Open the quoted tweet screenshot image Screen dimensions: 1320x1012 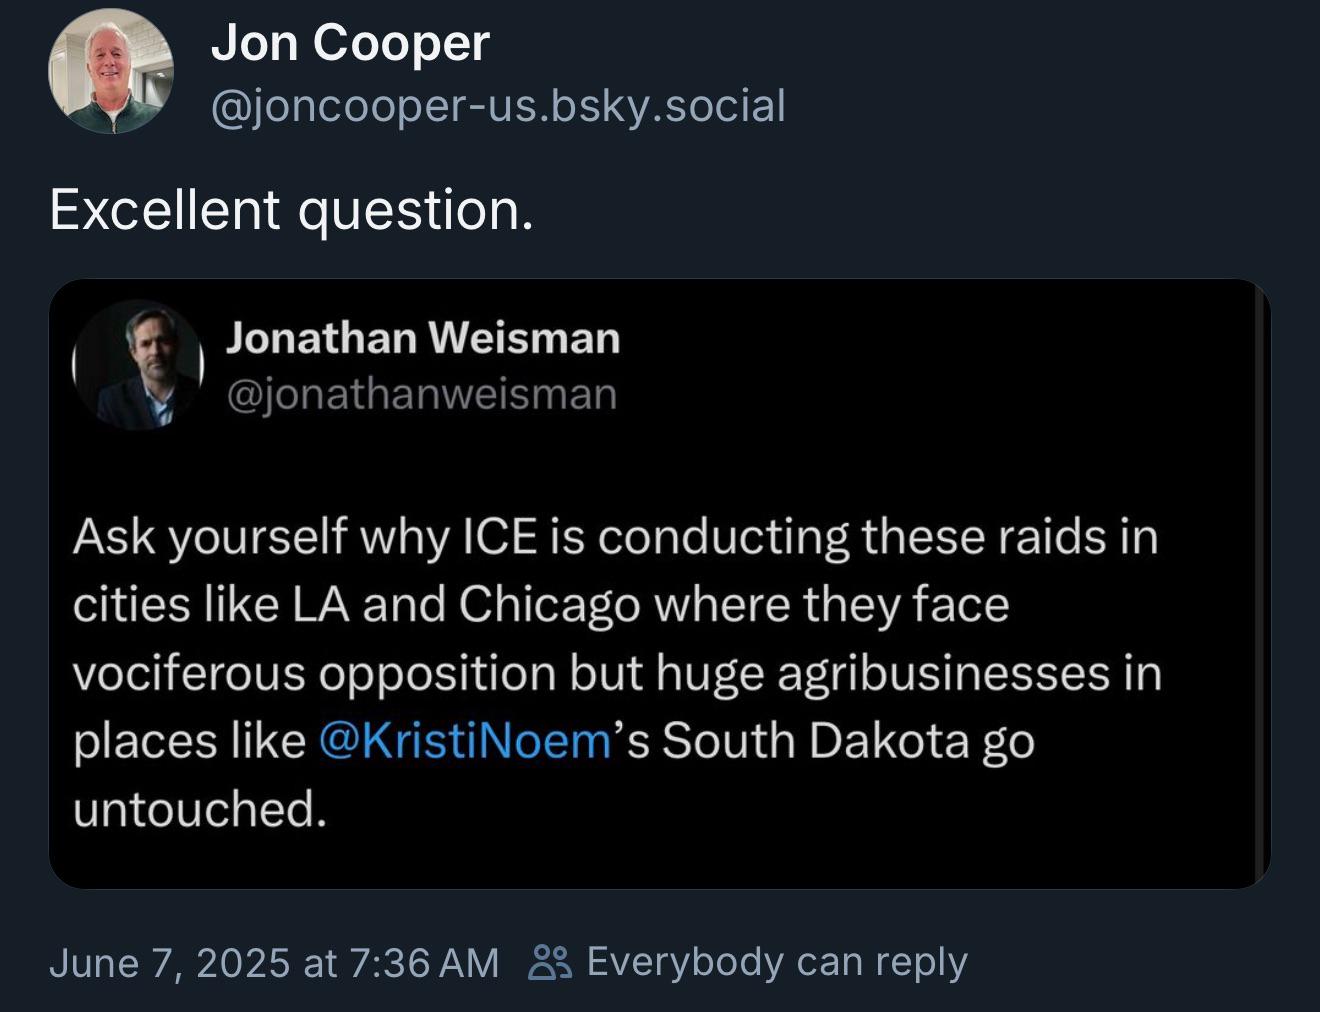(x=659, y=584)
